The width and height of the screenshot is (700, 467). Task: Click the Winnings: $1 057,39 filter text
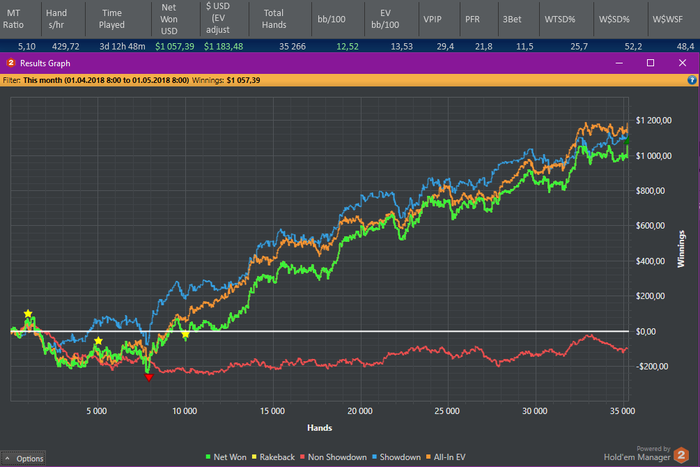pyautogui.click(x=226, y=80)
